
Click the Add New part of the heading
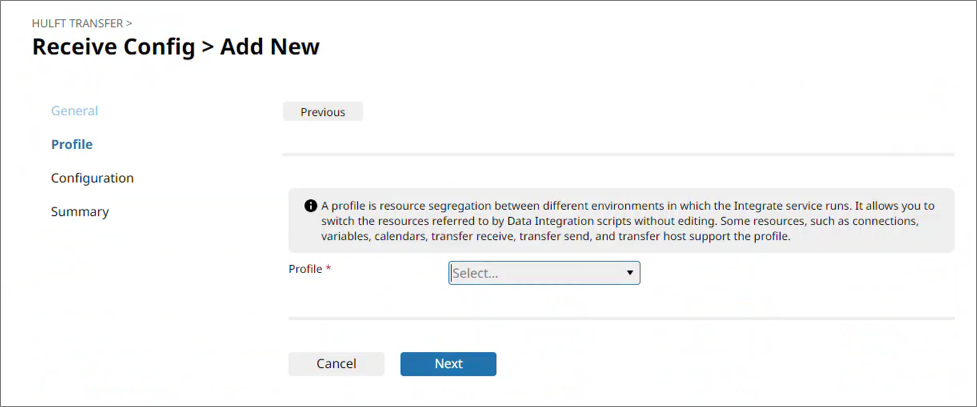(x=270, y=47)
